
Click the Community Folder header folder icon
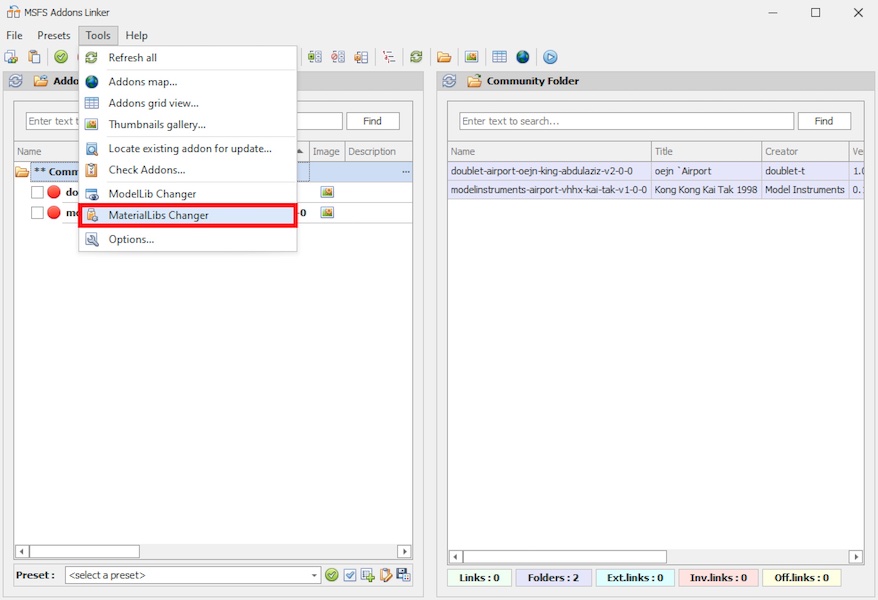point(474,81)
